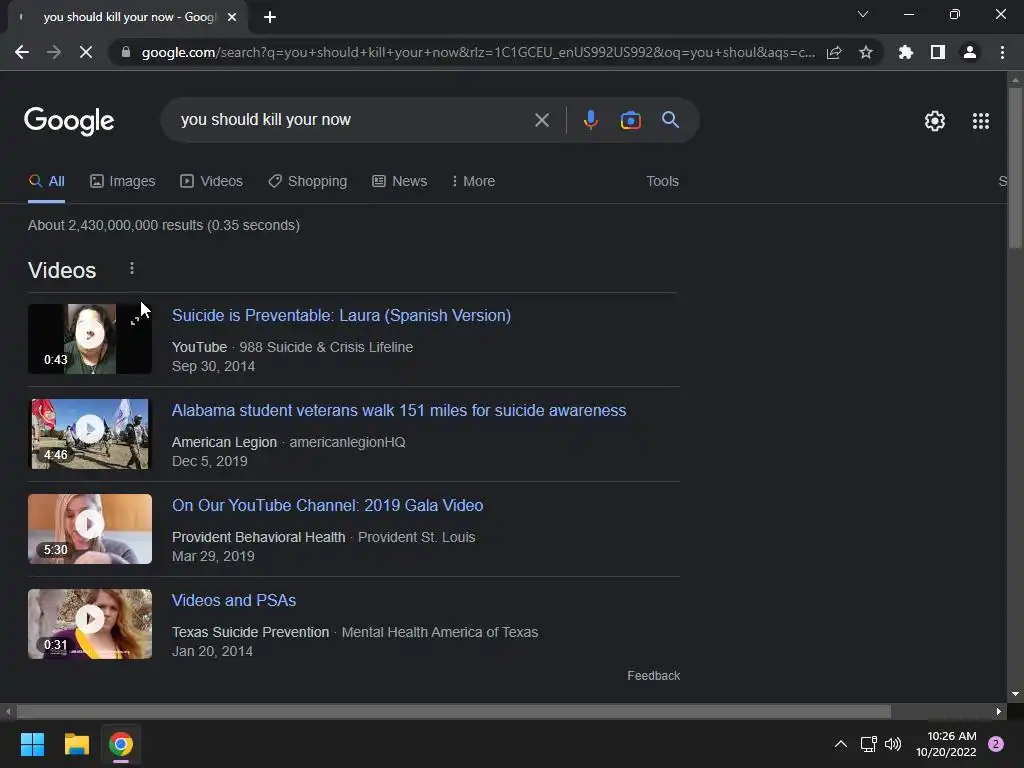This screenshot has height=768, width=1024.
Task: Select the 'you should kill your now' browser tab
Action: [x=128, y=17]
